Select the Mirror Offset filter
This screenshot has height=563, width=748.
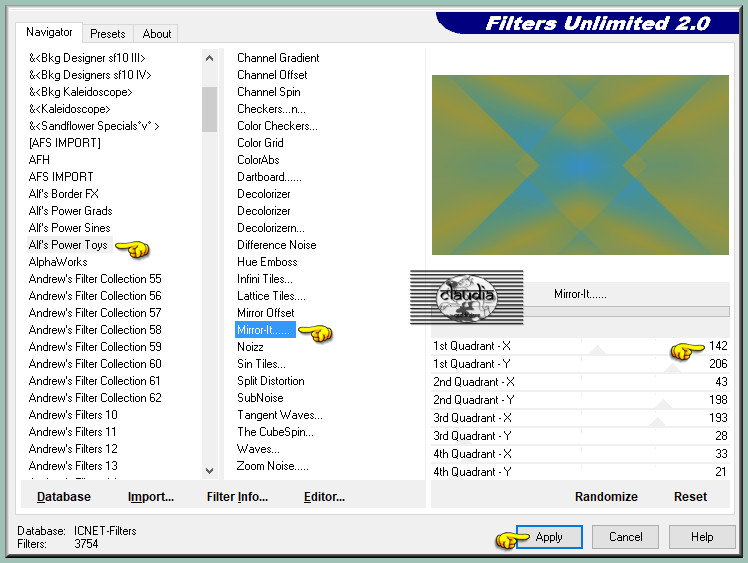[266, 313]
